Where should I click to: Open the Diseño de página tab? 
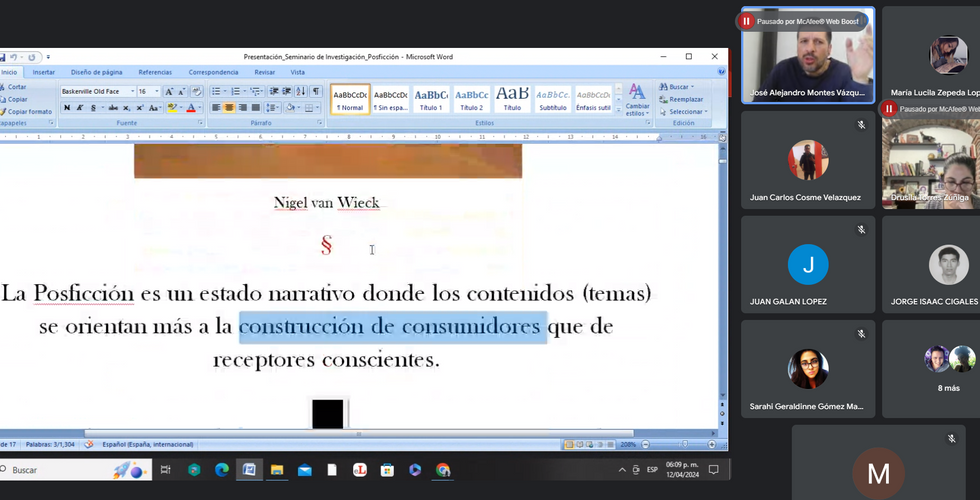(96, 72)
